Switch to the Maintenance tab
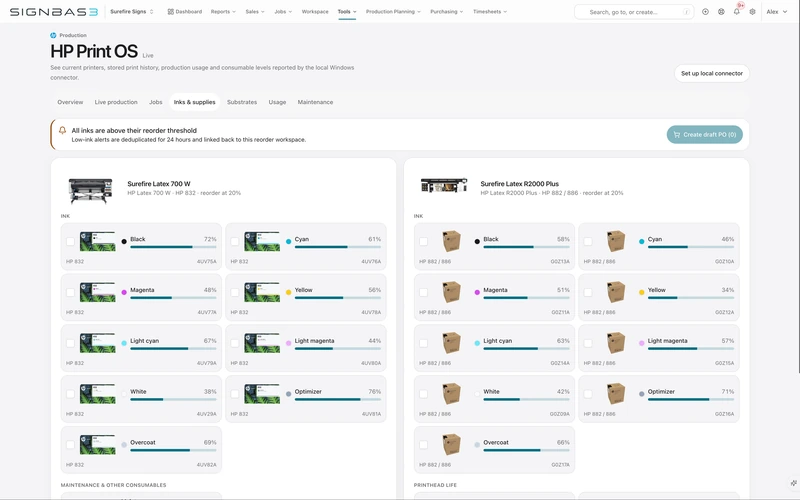This screenshot has height=500, width=800. click(x=315, y=102)
